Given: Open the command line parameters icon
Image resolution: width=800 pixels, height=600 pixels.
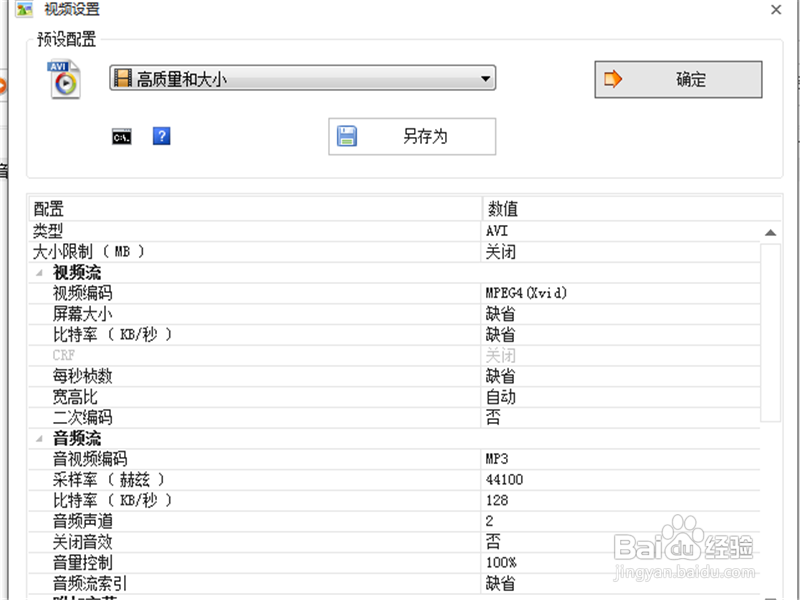Looking at the screenshot, I should [120, 136].
